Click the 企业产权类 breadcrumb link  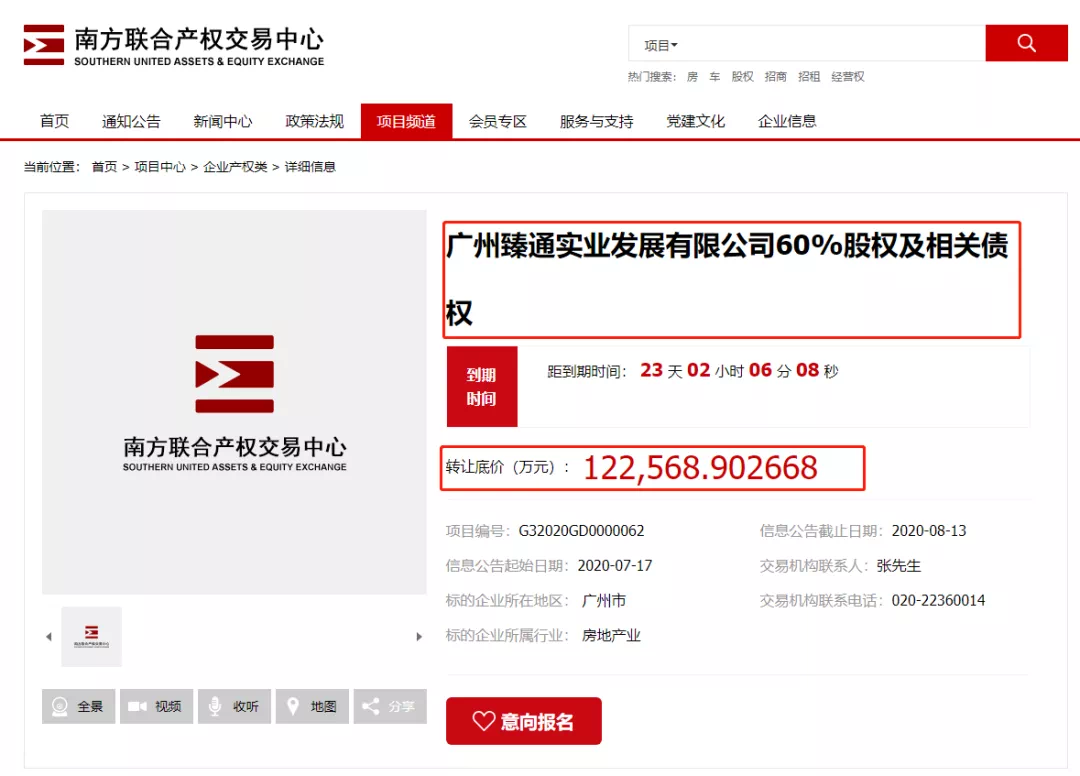click(x=235, y=167)
